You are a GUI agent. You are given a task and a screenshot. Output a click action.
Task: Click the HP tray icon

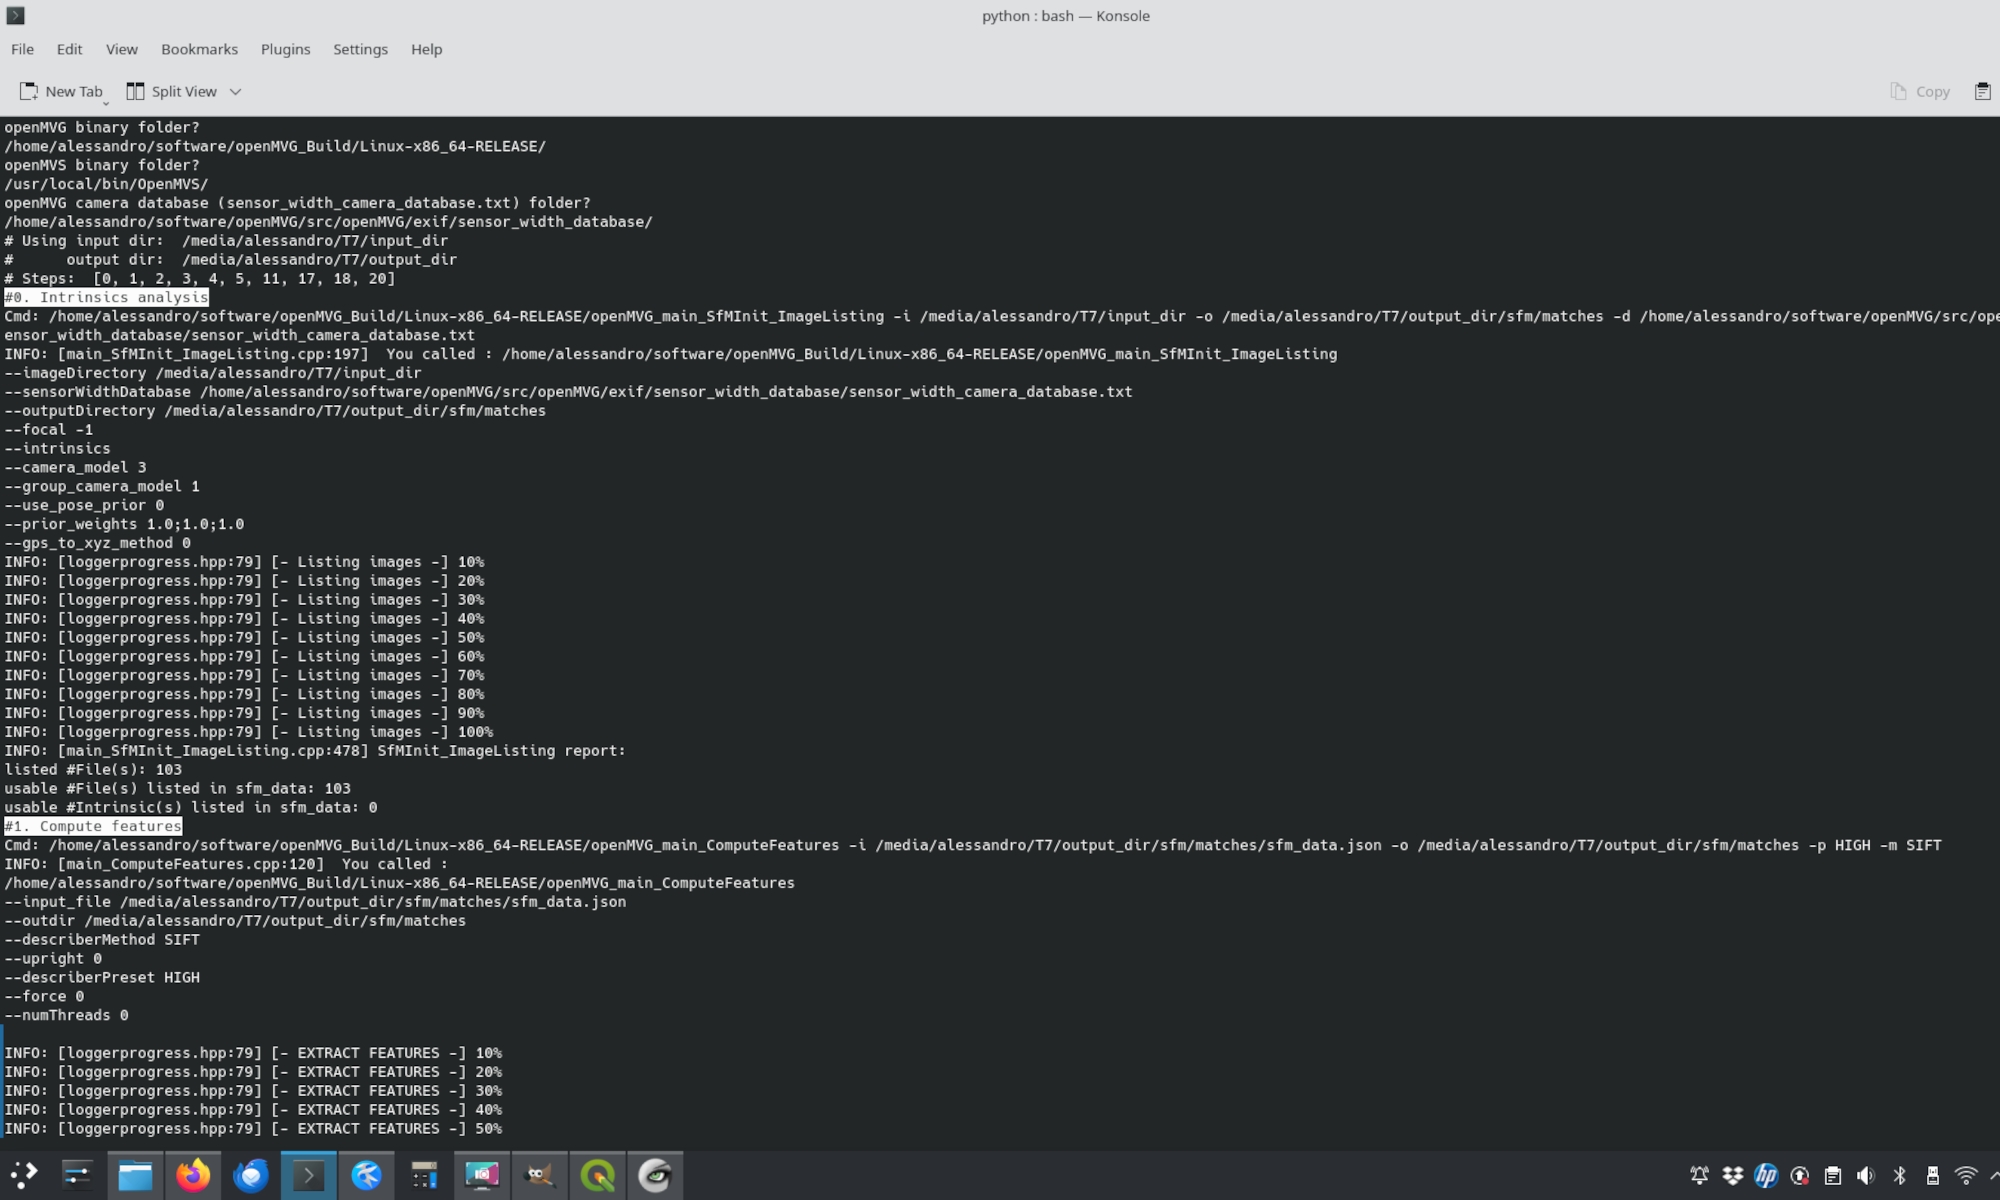click(x=1766, y=1175)
